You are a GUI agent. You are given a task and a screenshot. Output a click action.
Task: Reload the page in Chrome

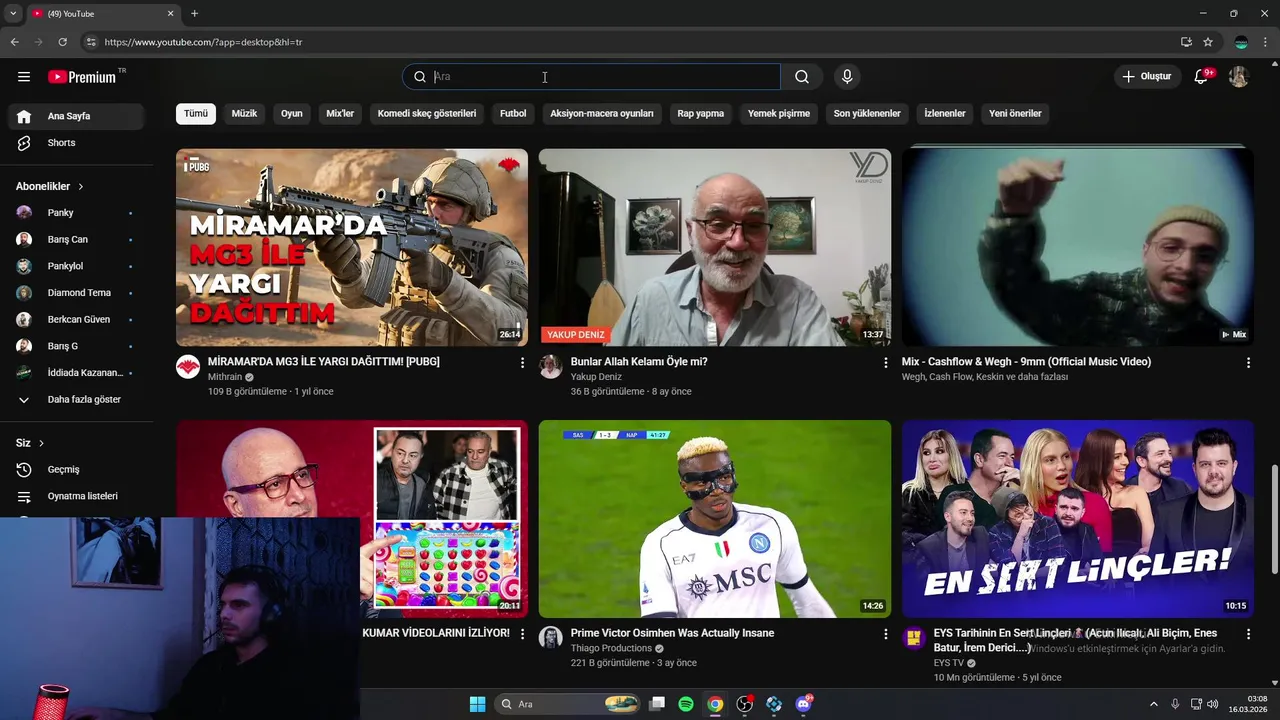pos(62,42)
